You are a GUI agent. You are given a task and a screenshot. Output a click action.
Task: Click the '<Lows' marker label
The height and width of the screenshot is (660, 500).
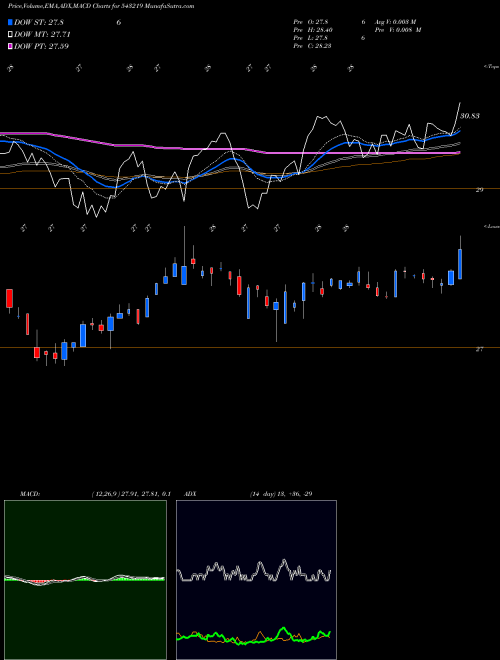click(492, 226)
